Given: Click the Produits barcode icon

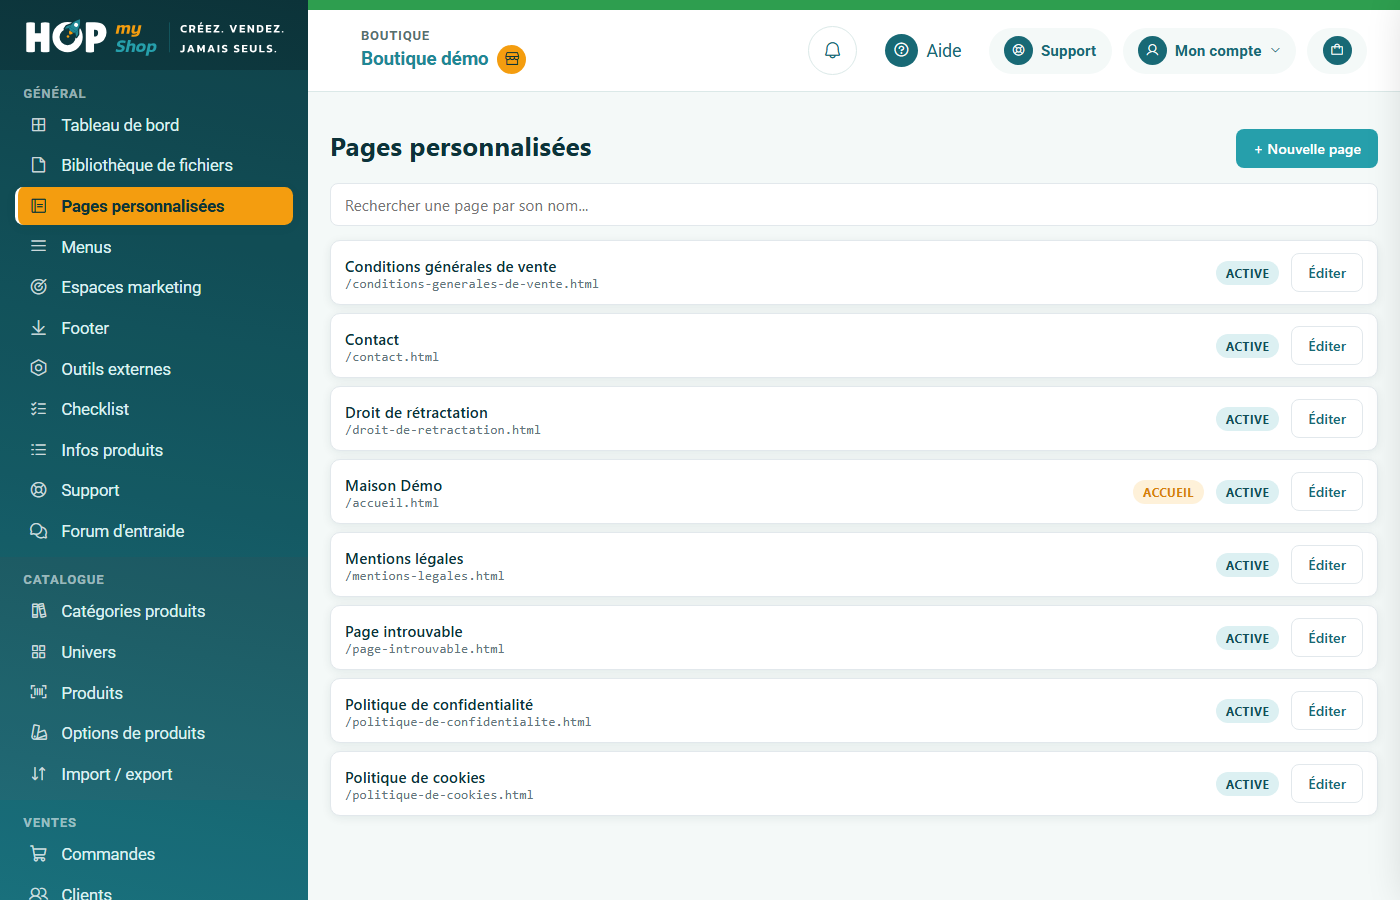Looking at the screenshot, I should [x=39, y=692].
